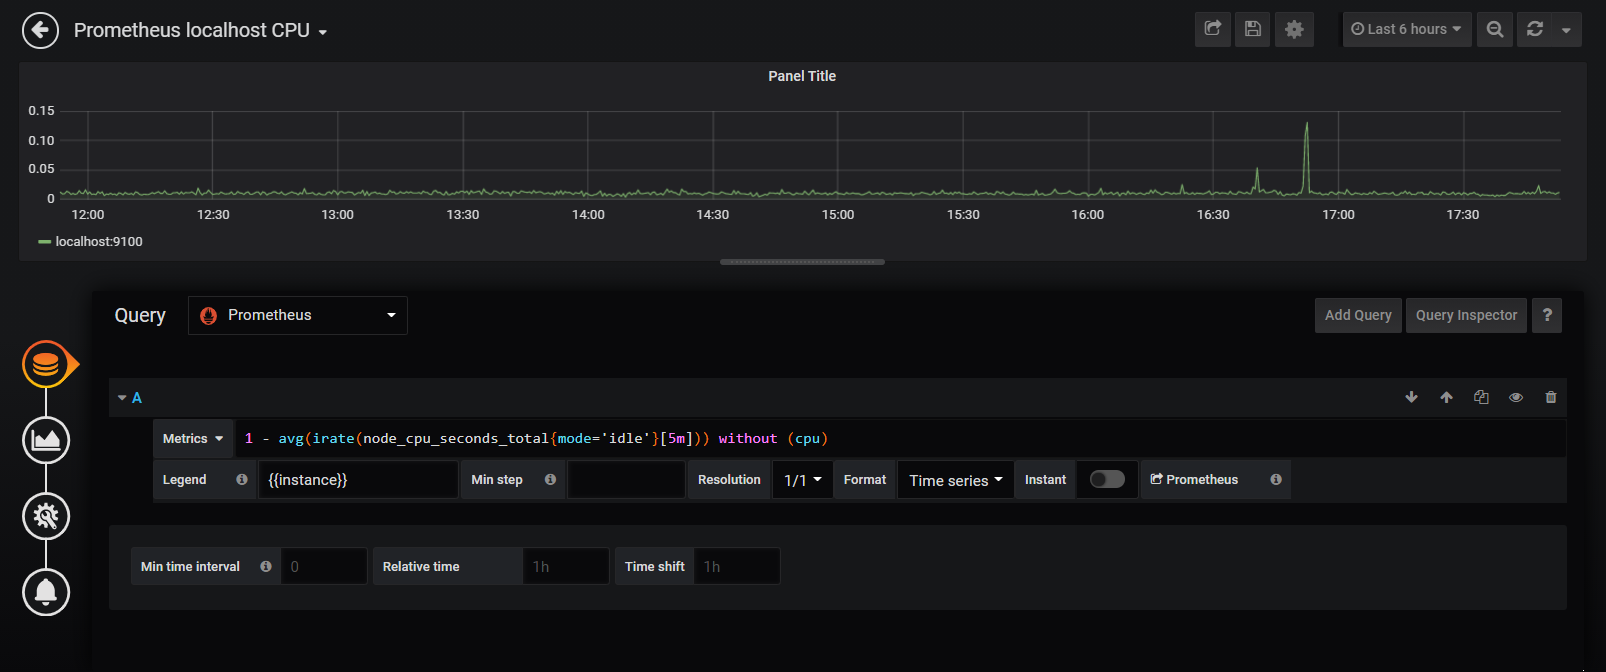Toggle the Instant switch
This screenshot has height=672, width=1606.
click(x=1107, y=479)
